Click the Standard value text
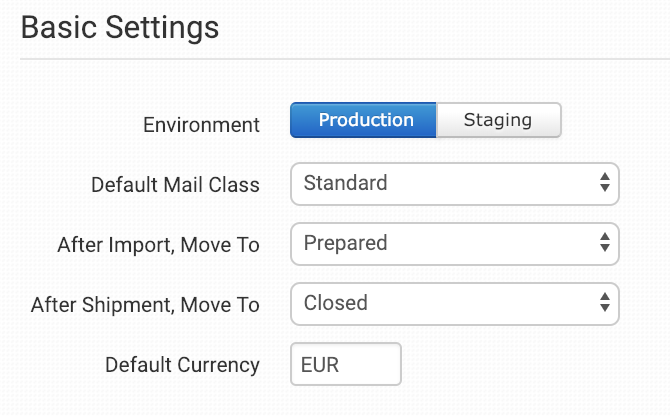This screenshot has height=416, width=670. pos(345,183)
